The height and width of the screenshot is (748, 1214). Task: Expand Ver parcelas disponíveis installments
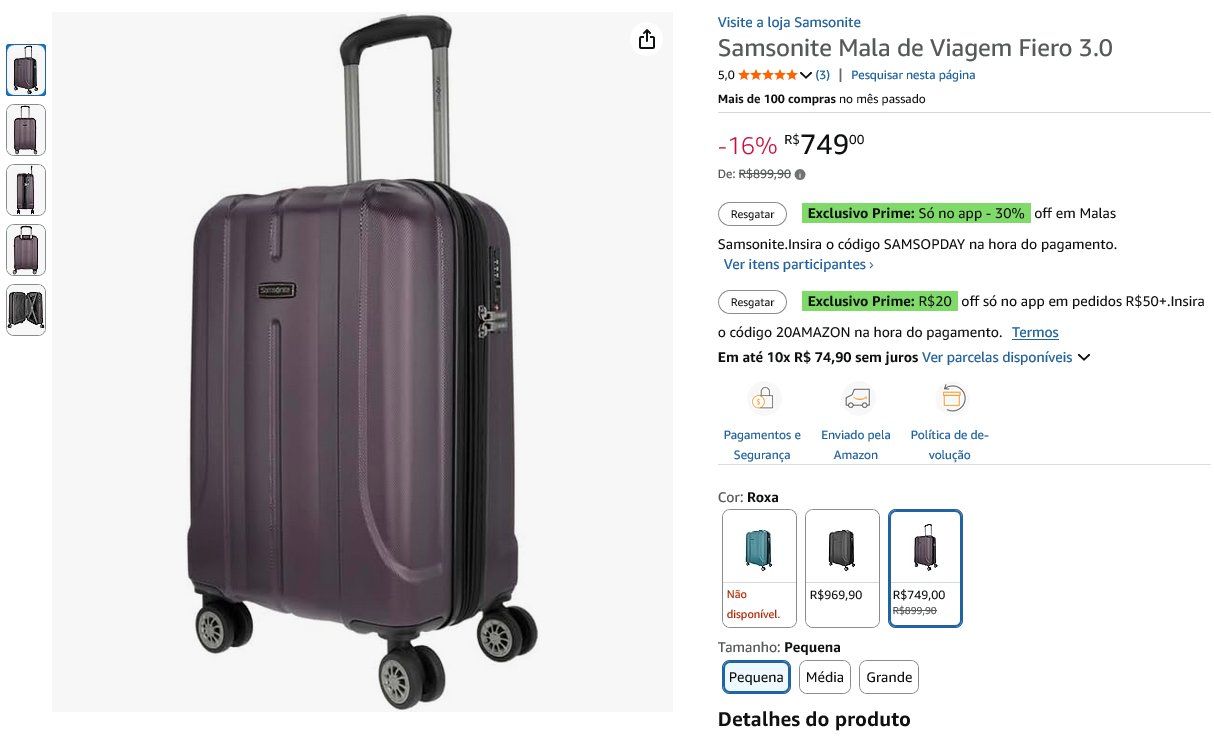[1006, 357]
